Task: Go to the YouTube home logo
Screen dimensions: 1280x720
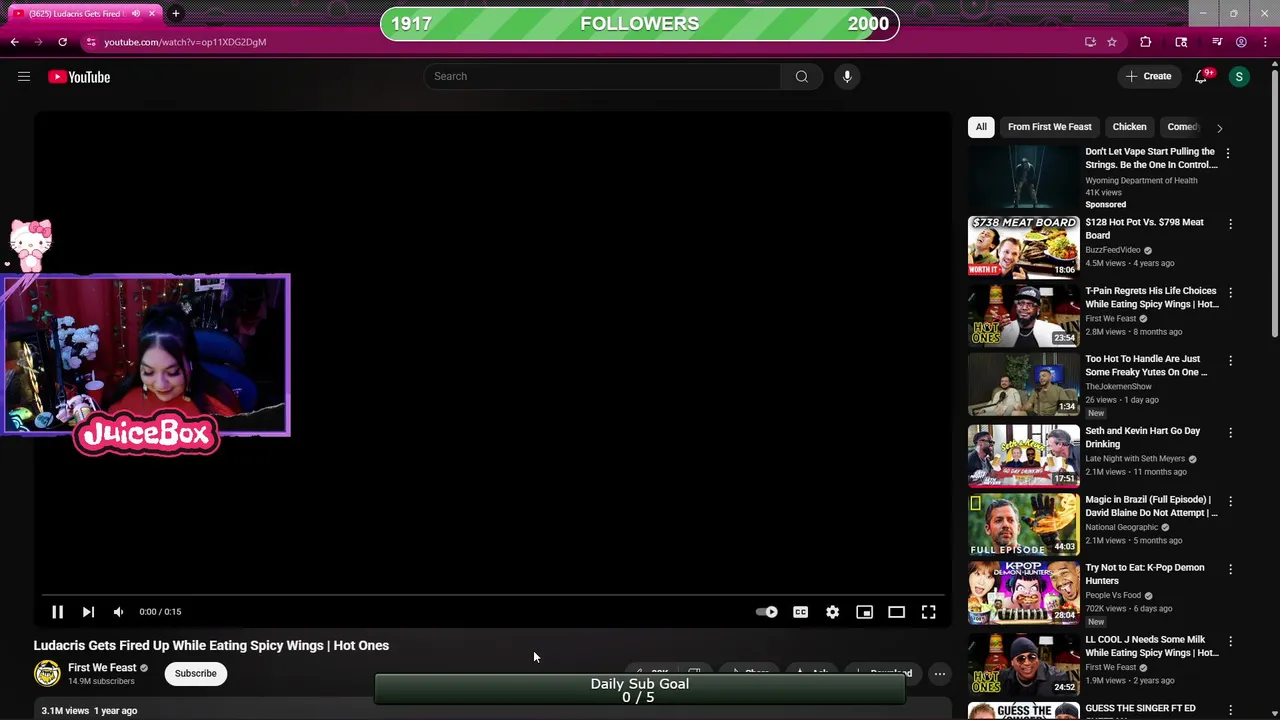Action: [x=79, y=77]
